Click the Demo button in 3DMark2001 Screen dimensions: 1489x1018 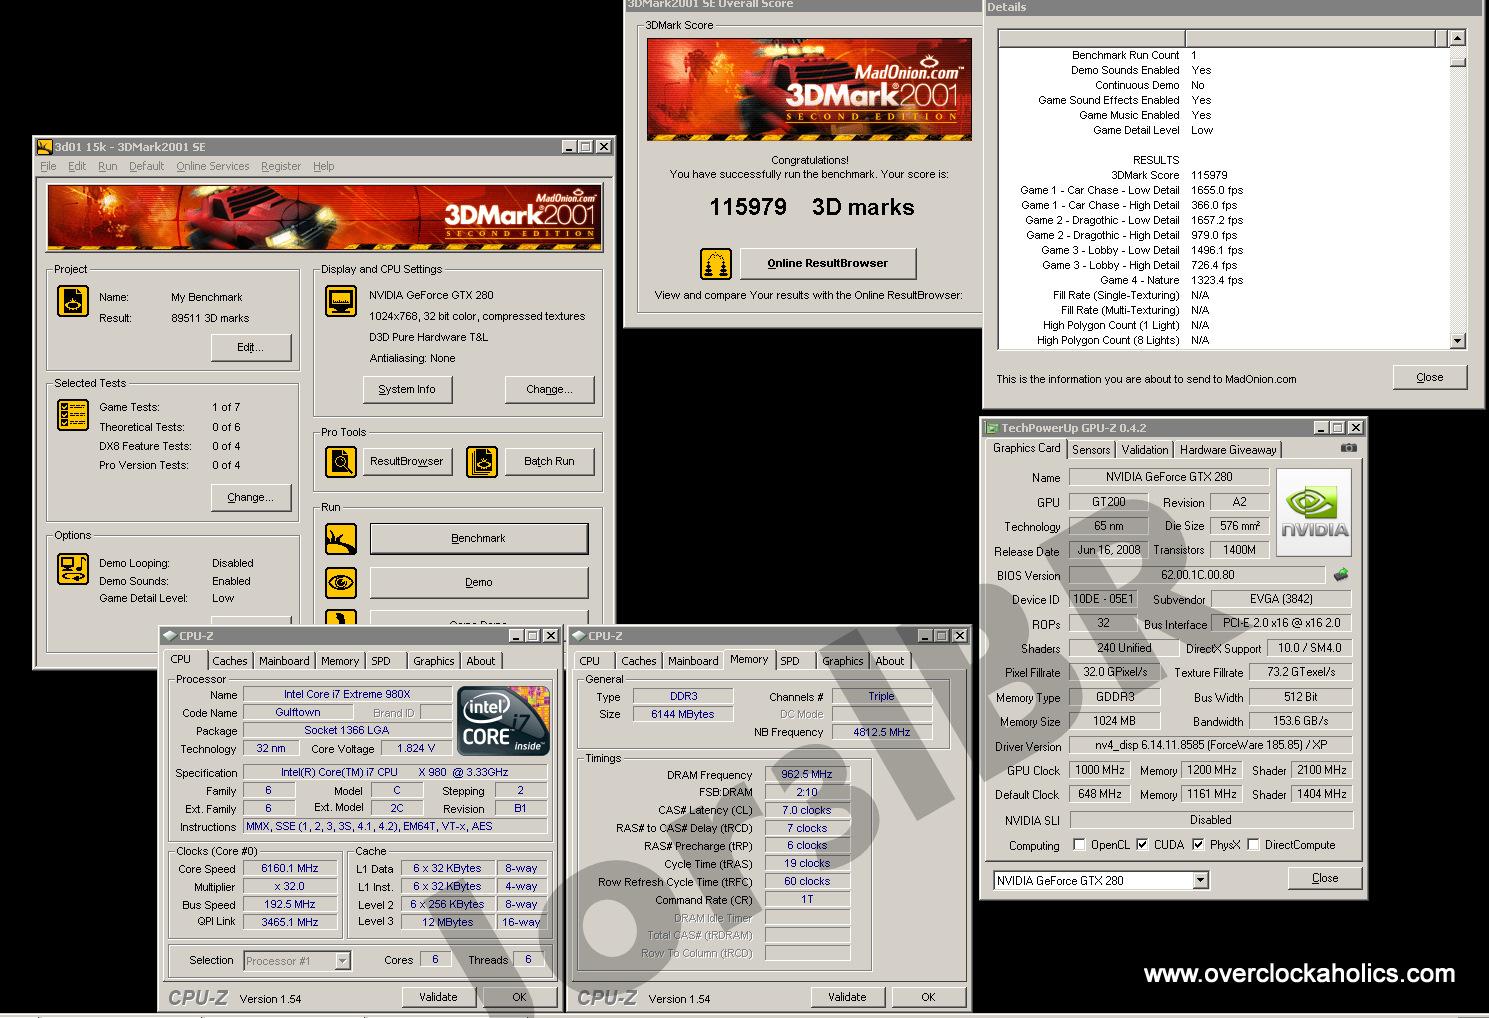point(479,582)
